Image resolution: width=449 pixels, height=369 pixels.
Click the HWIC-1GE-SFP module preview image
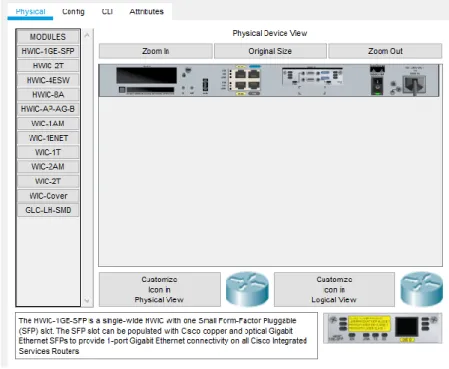(383, 328)
